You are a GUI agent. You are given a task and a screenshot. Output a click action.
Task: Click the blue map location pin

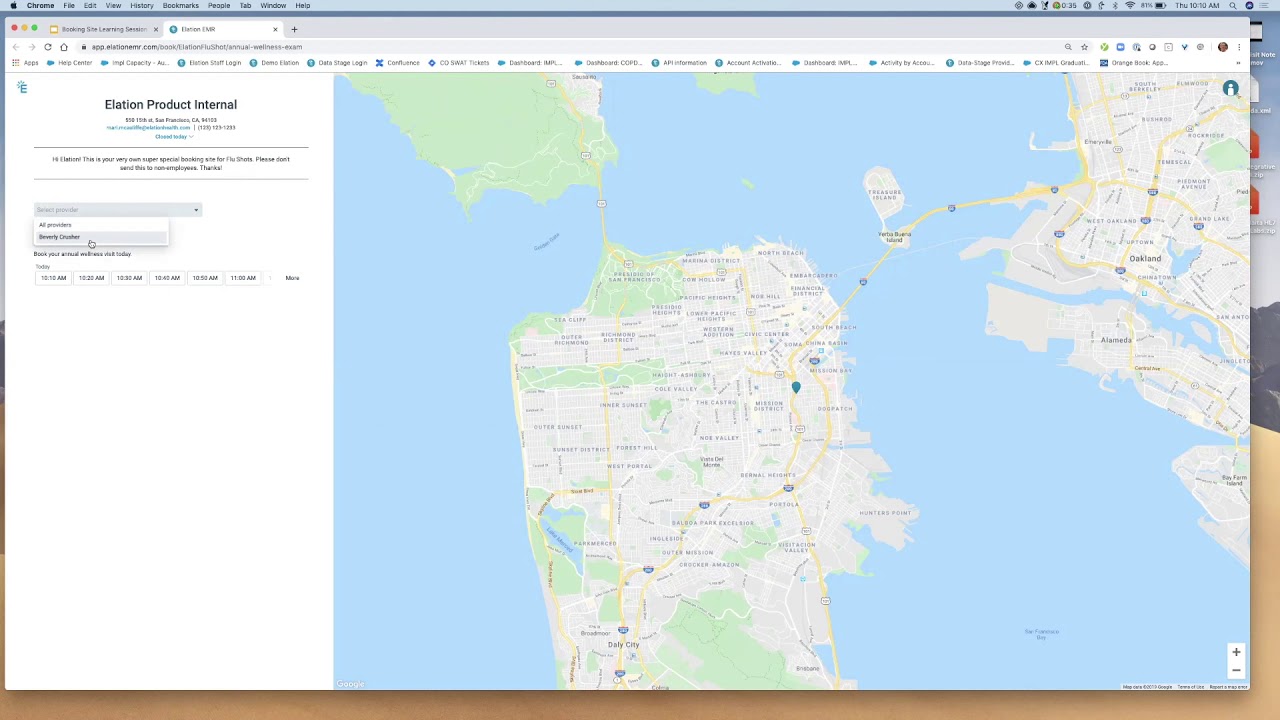[x=796, y=387]
